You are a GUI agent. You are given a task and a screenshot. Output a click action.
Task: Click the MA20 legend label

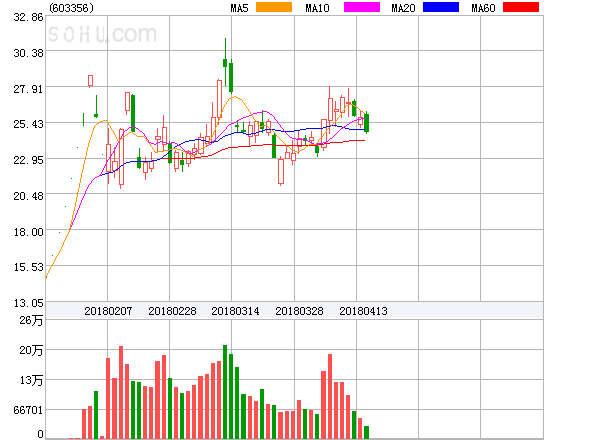point(403,8)
